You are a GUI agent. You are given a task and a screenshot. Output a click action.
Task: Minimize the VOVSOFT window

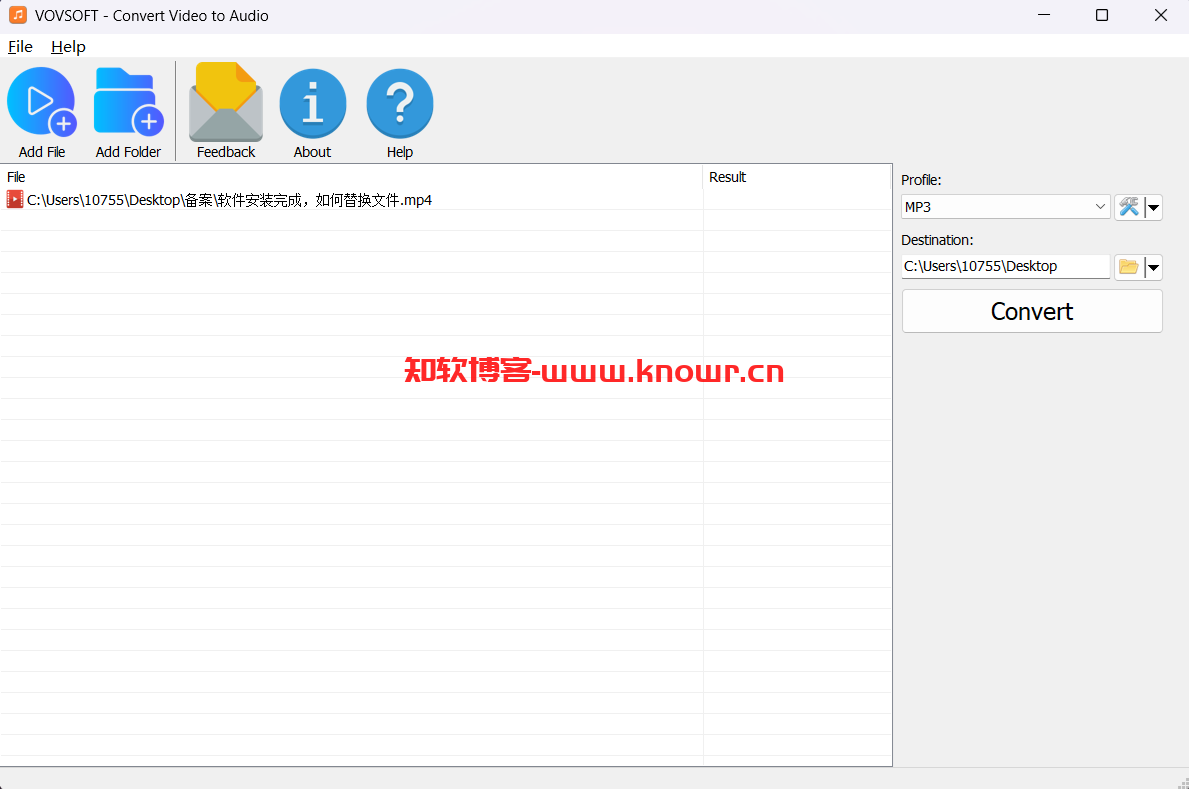[x=1044, y=15]
